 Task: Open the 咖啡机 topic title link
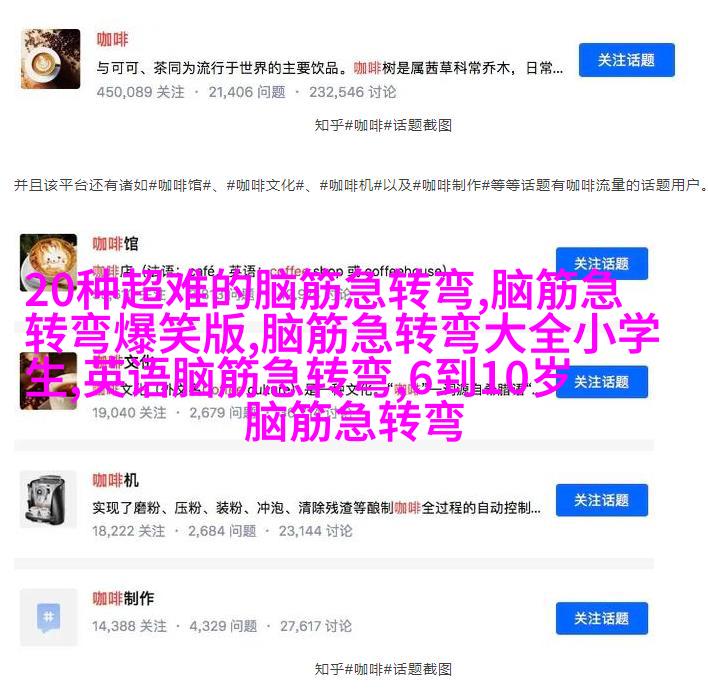tap(116, 481)
